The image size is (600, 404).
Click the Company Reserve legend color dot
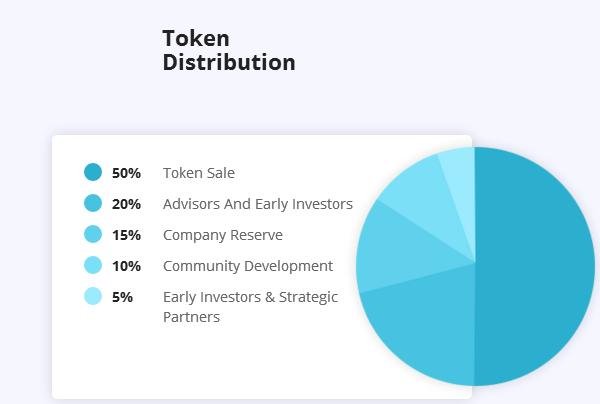(93, 234)
